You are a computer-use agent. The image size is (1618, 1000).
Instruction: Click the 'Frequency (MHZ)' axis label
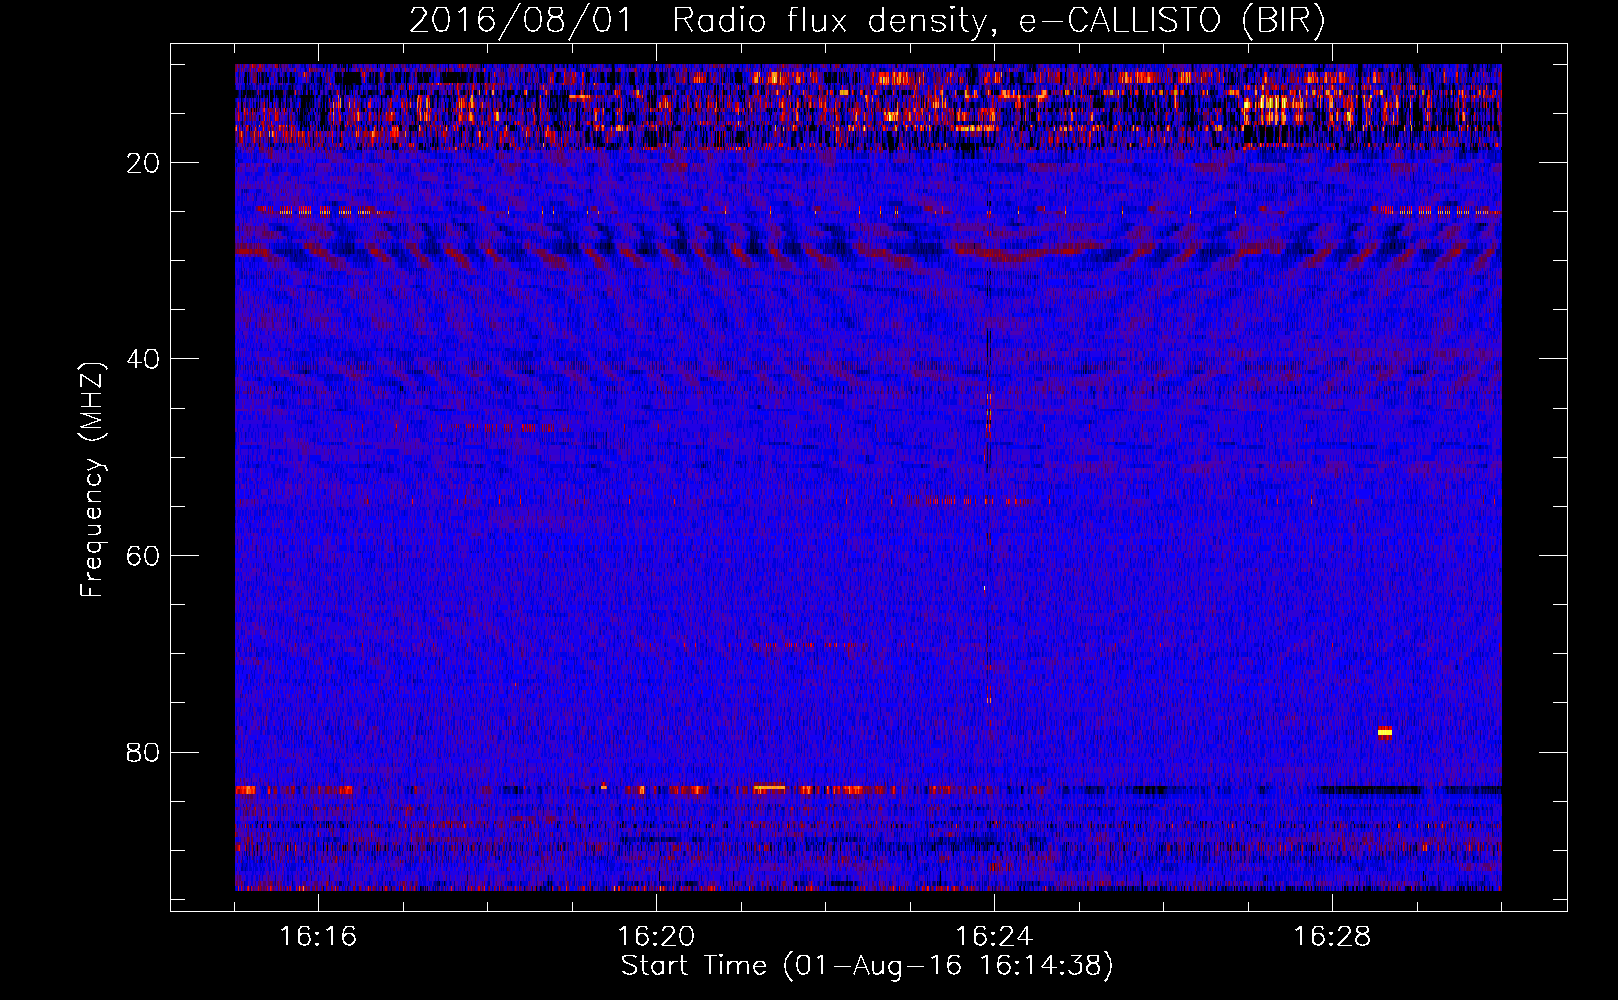(x=92, y=480)
